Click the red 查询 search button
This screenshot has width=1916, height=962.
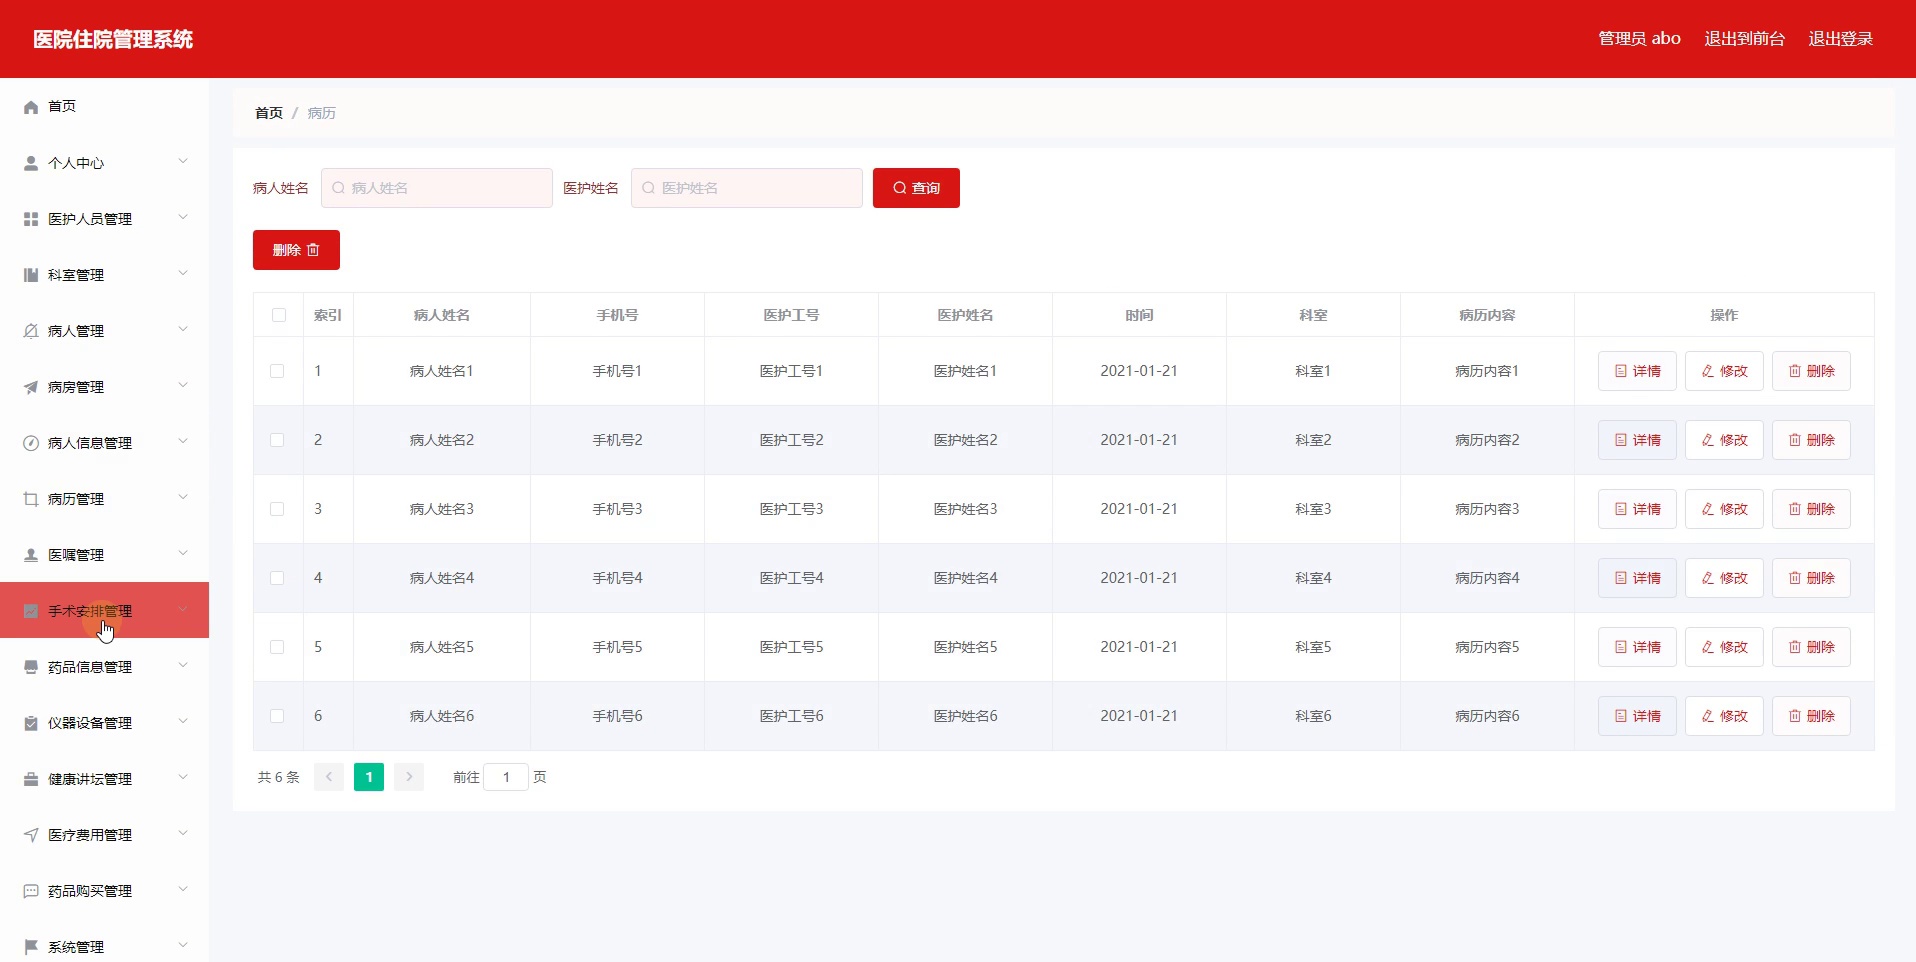pos(915,187)
